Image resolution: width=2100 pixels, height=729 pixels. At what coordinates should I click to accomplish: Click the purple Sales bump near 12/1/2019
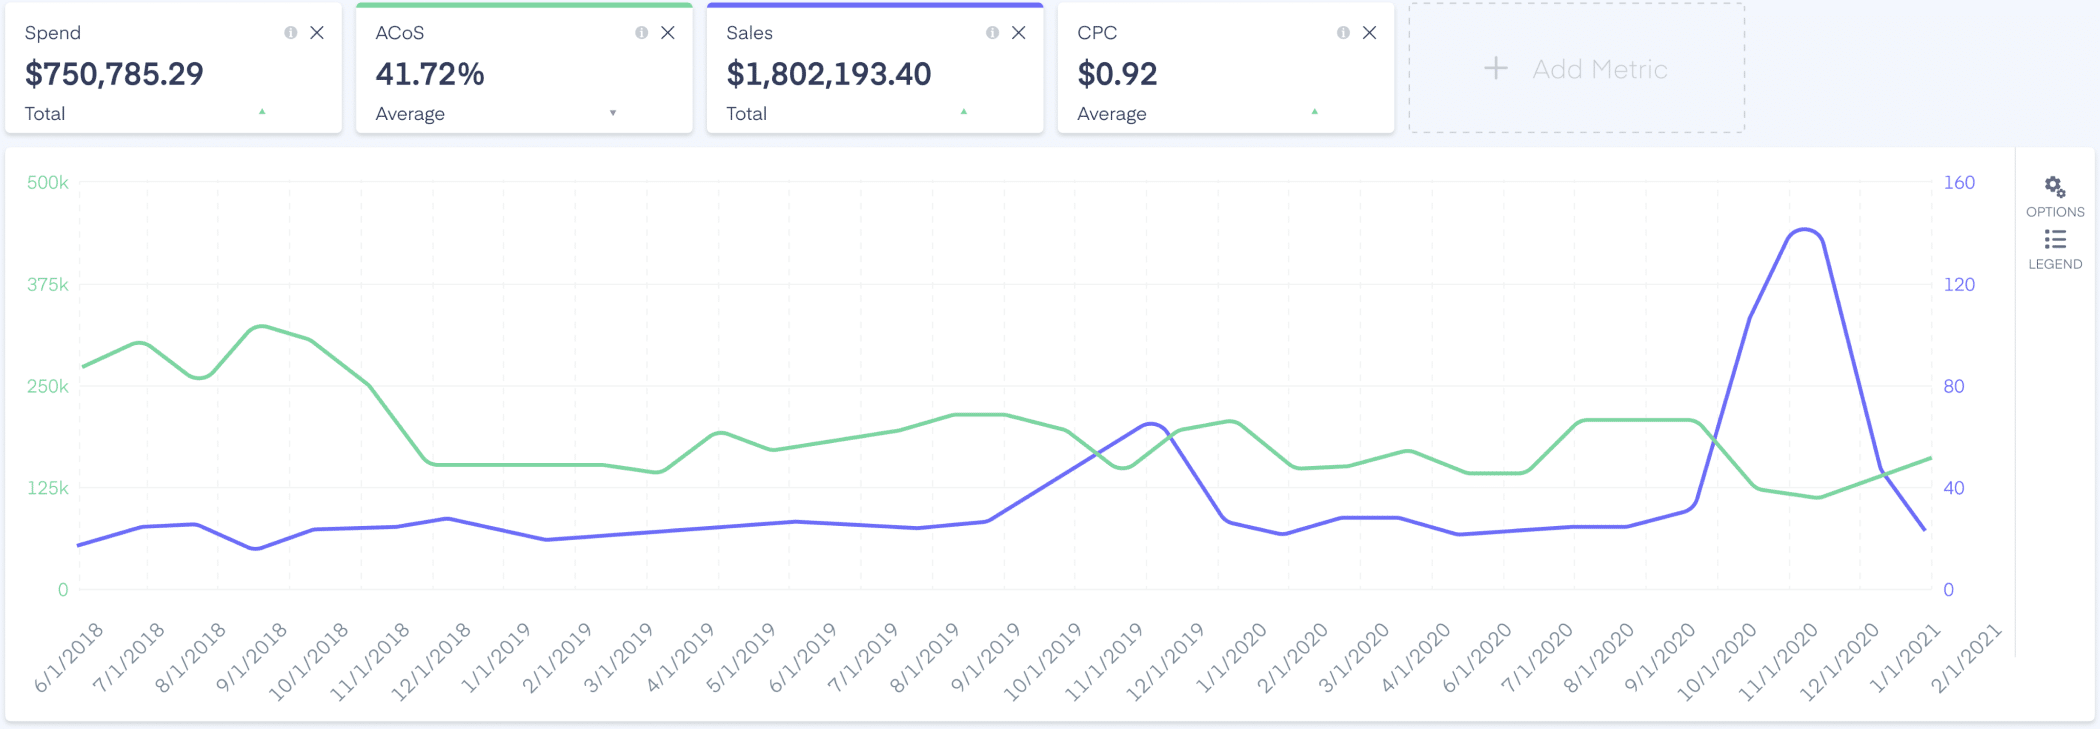pos(1152,424)
